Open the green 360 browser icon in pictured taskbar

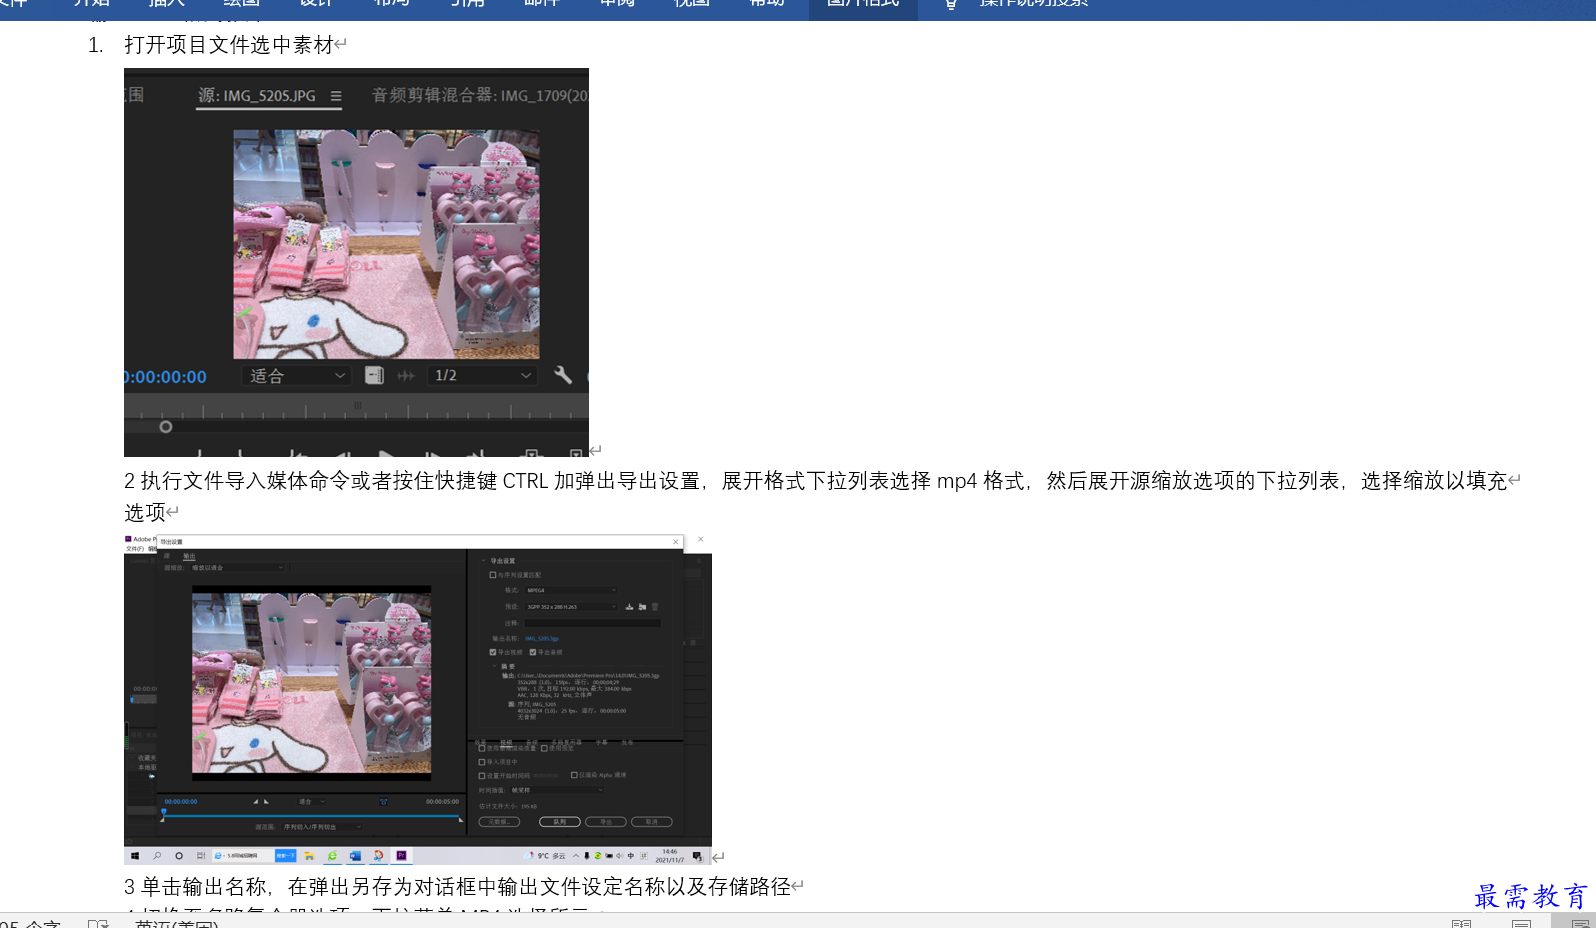(332, 856)
